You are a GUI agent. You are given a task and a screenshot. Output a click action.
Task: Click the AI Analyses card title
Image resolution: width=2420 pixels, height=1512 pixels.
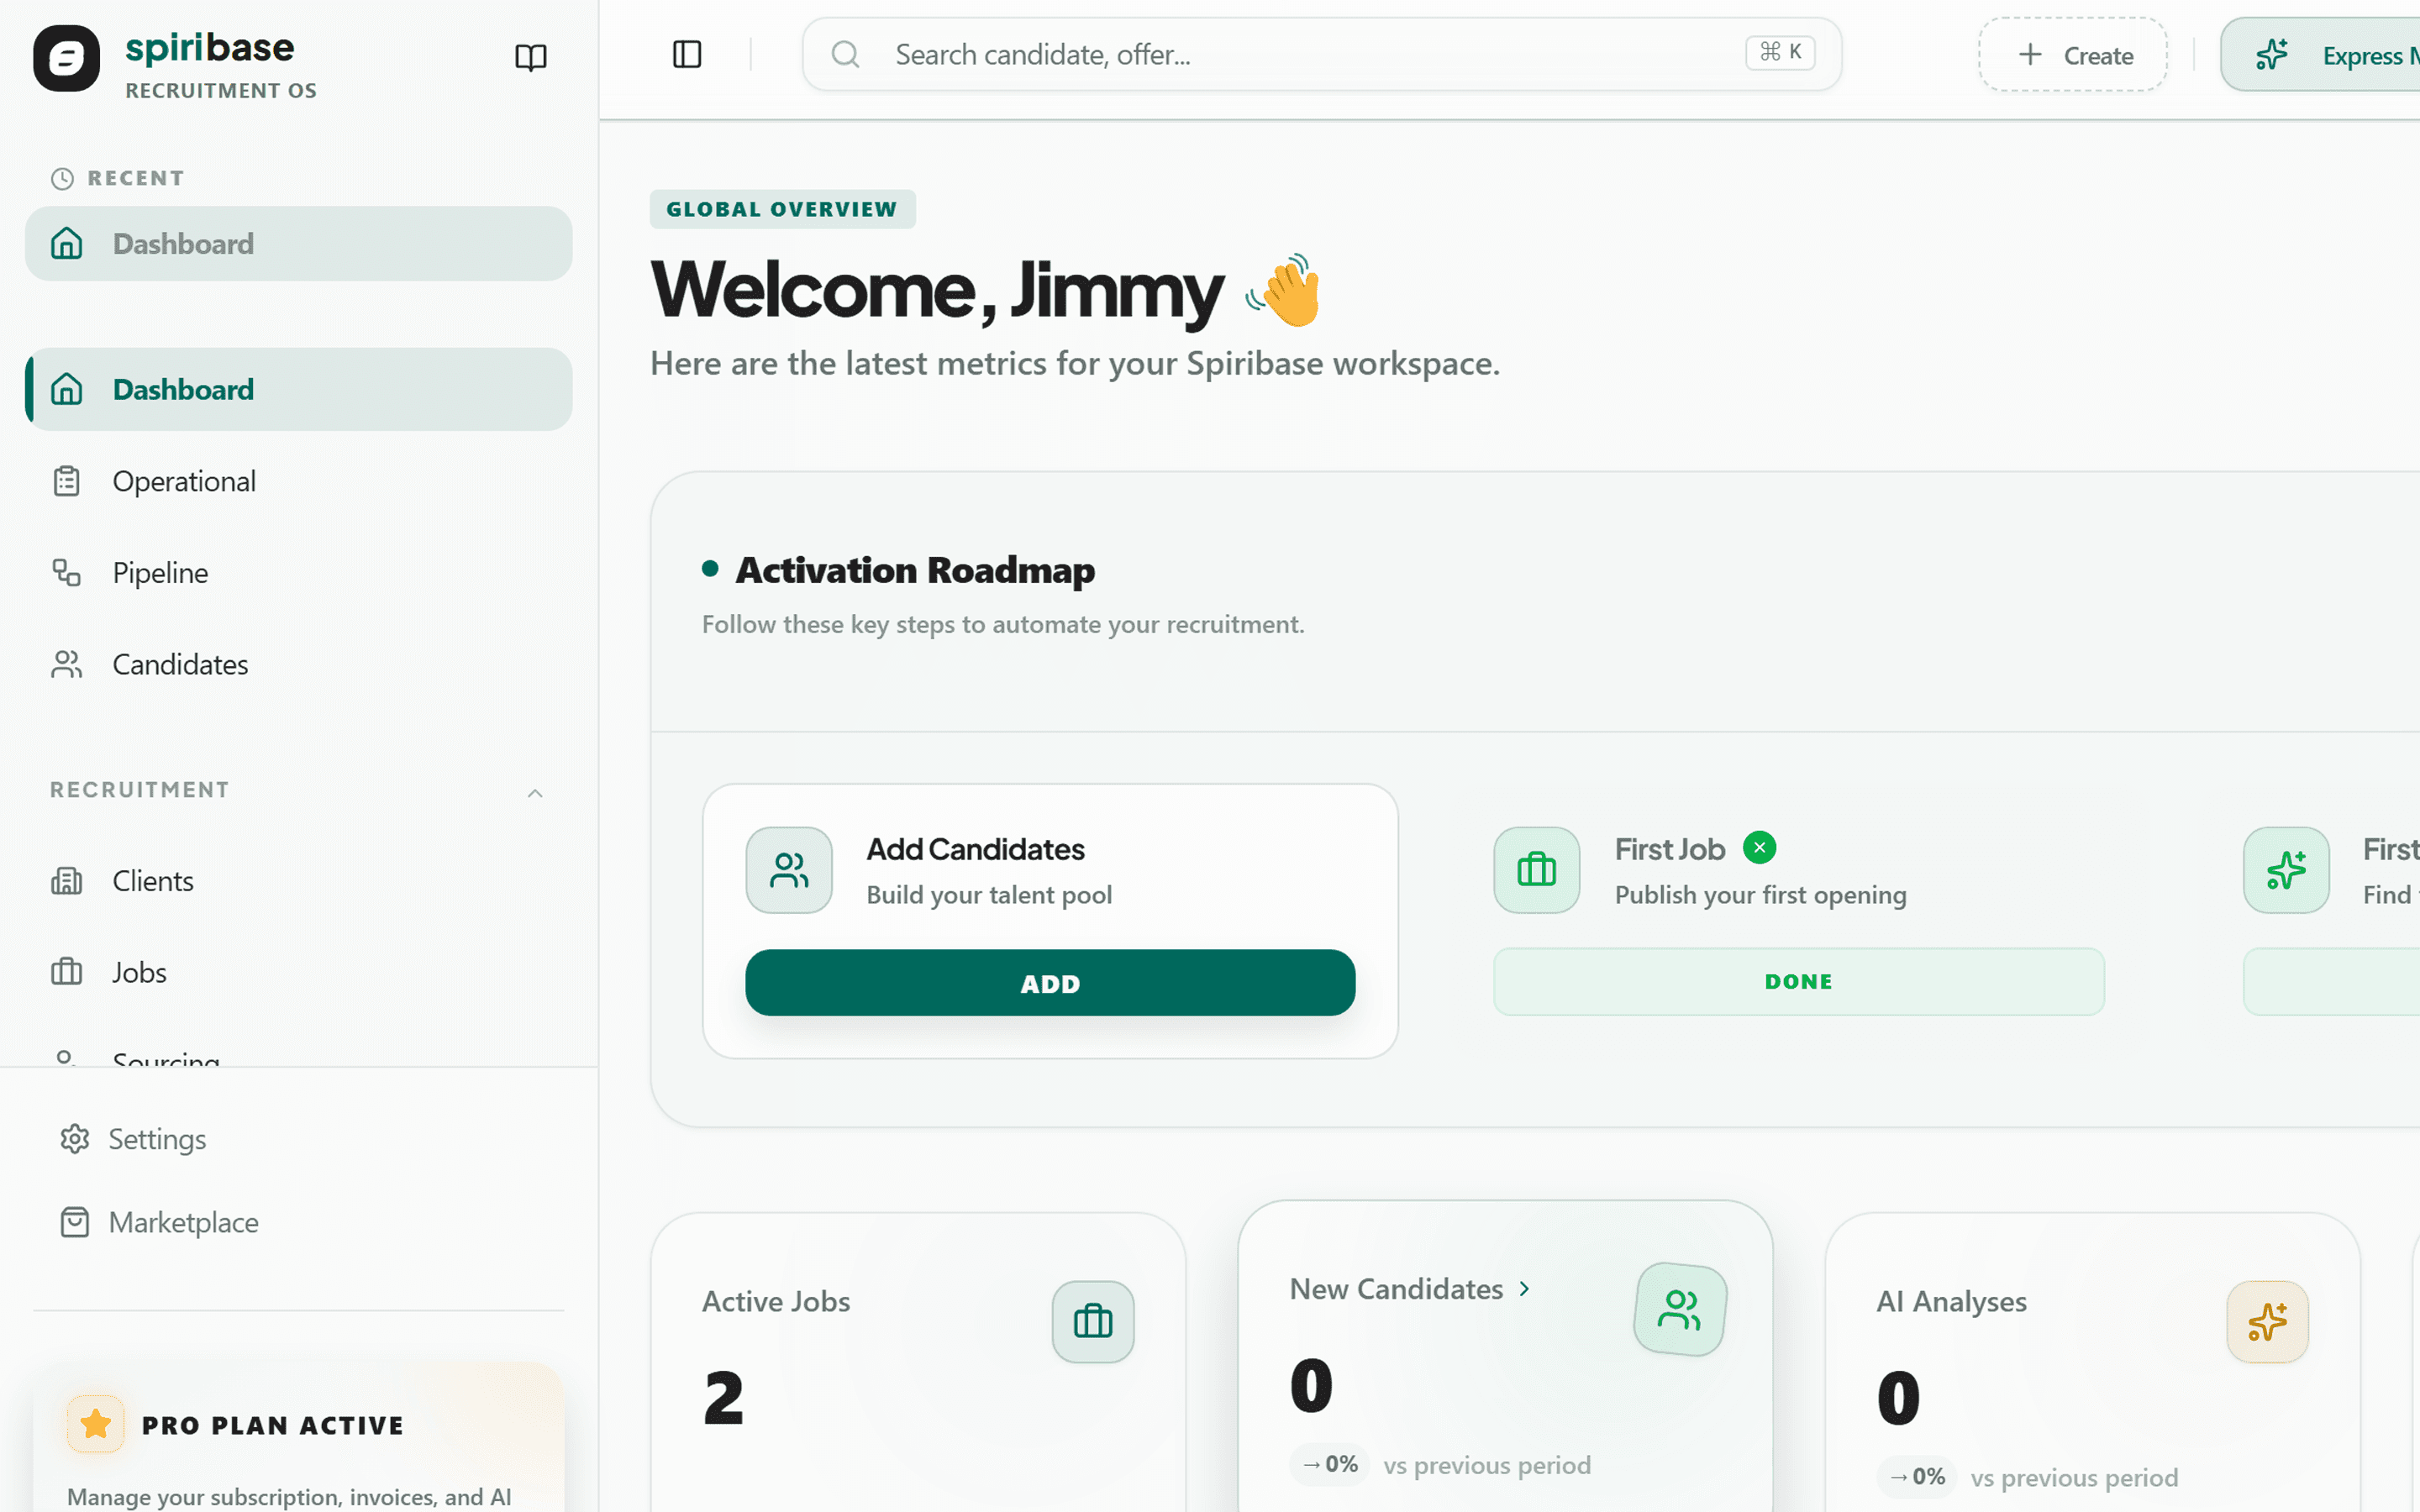1951,1301
